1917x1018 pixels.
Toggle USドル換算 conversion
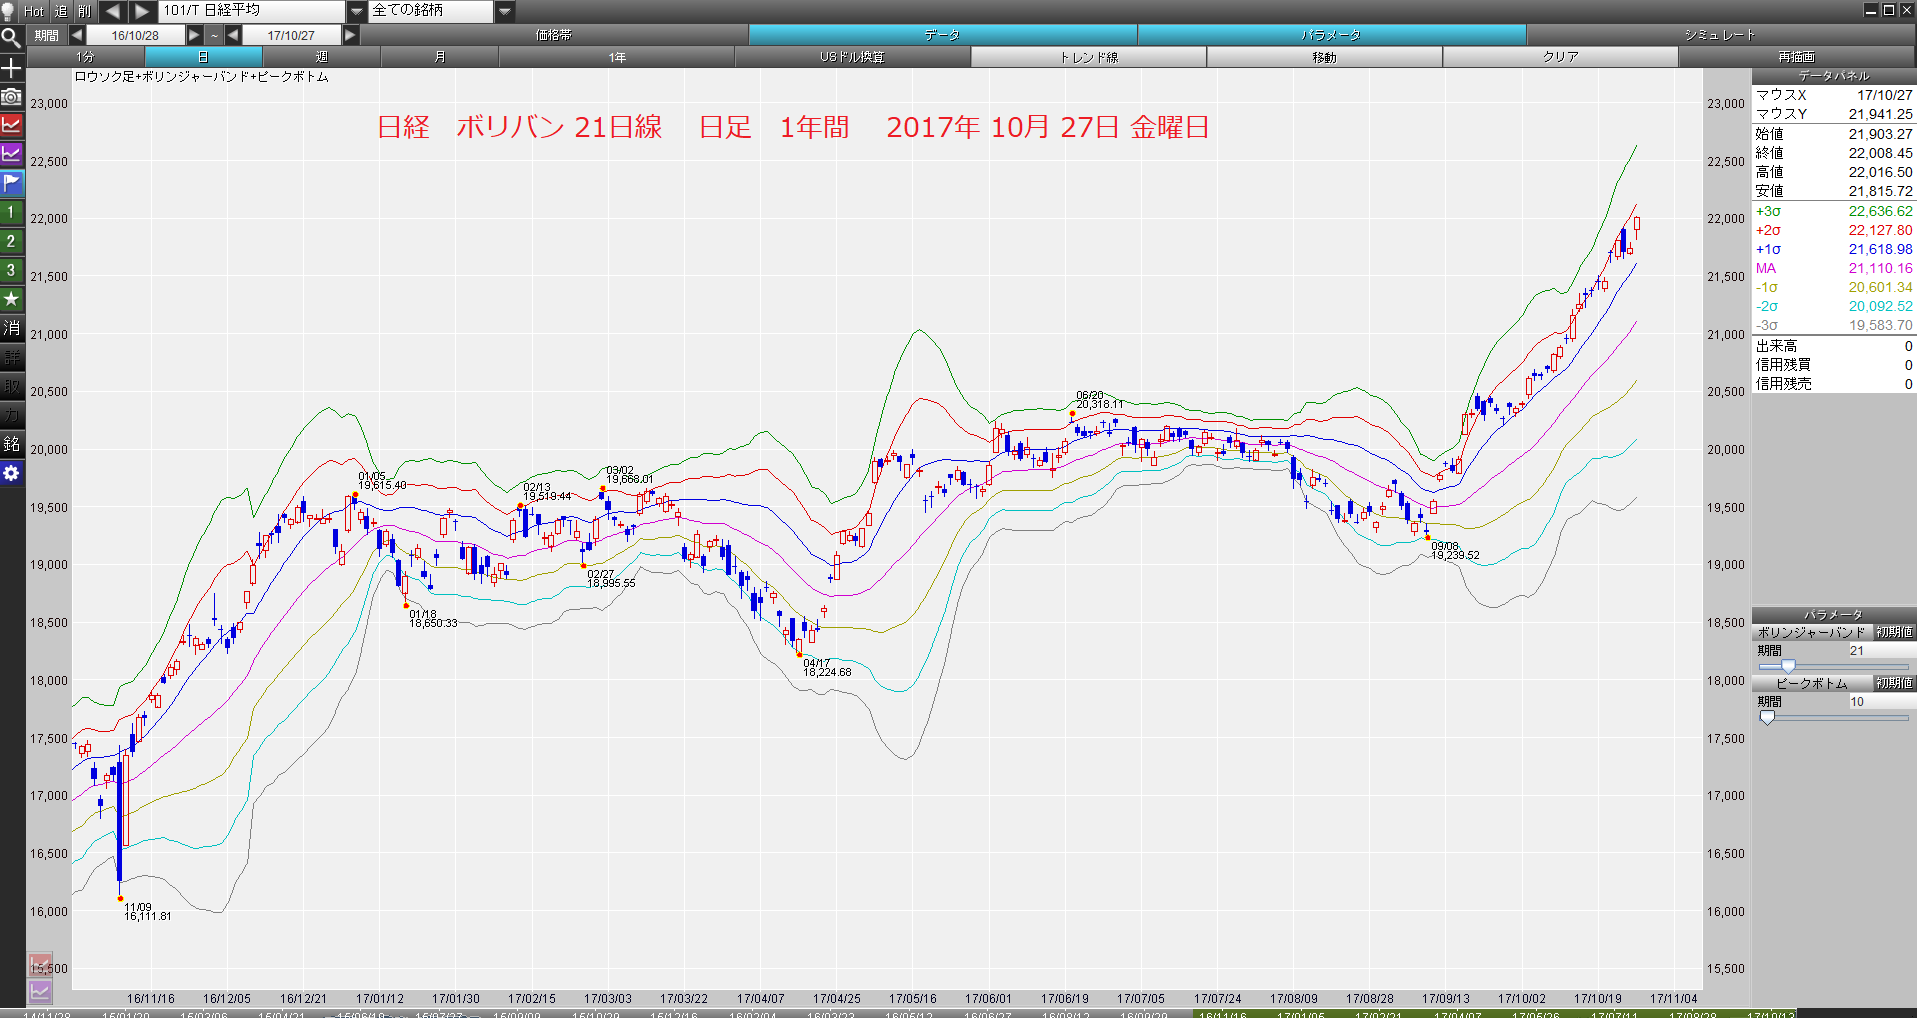coord(852,57)
